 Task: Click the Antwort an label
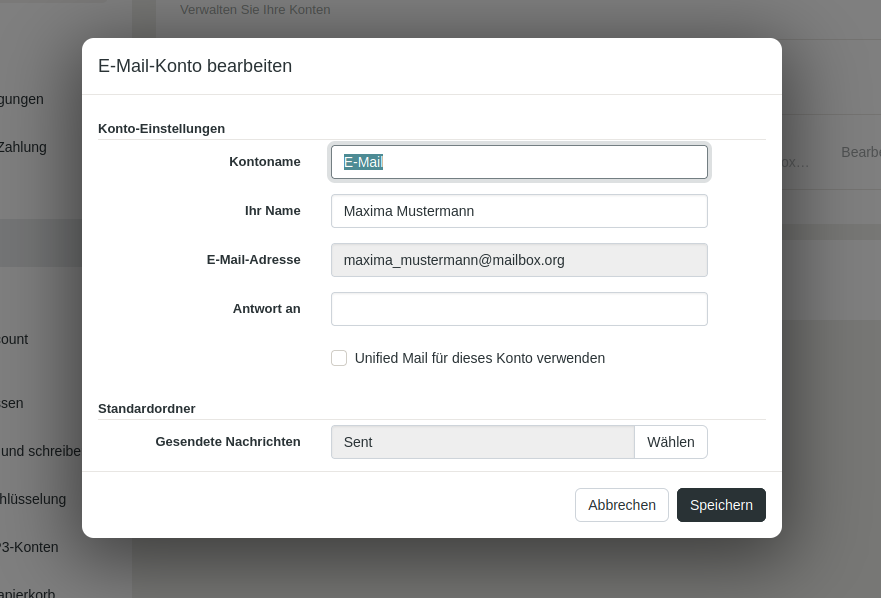click(x=266, y=309)
